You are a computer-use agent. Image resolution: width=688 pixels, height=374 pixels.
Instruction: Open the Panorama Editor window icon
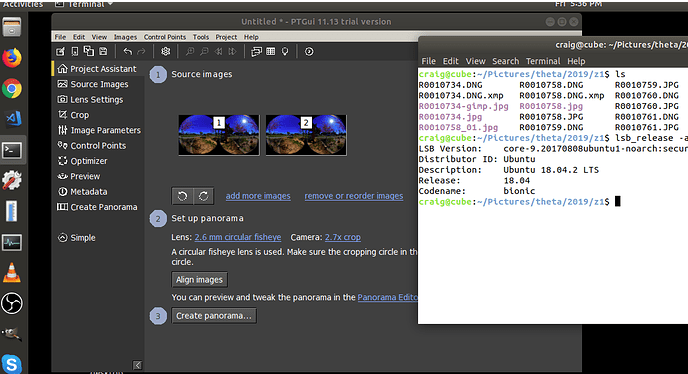(256, 51)
